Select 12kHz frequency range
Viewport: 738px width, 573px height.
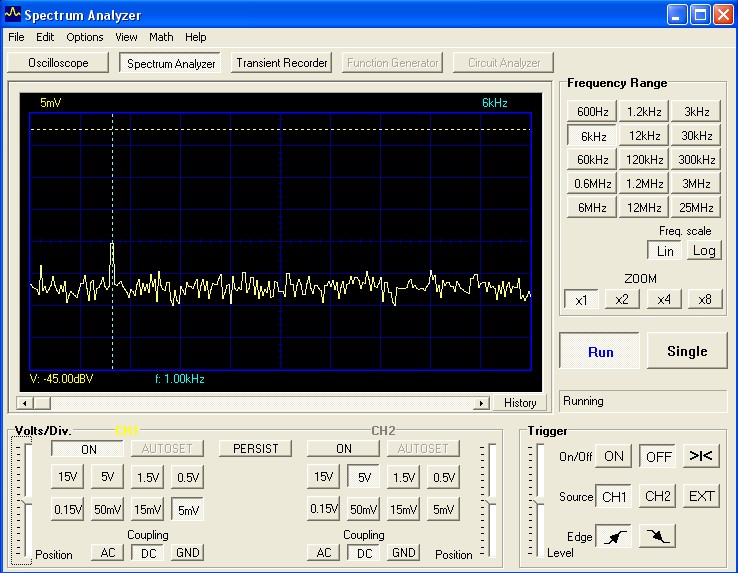click(x=644, y=136)
